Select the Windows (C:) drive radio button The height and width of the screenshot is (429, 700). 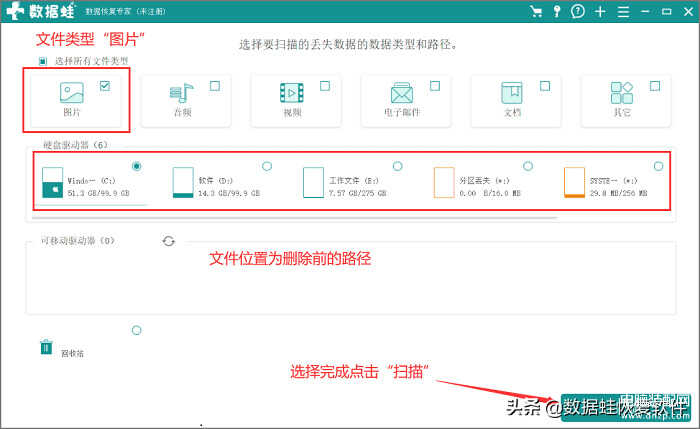point(137,166)
